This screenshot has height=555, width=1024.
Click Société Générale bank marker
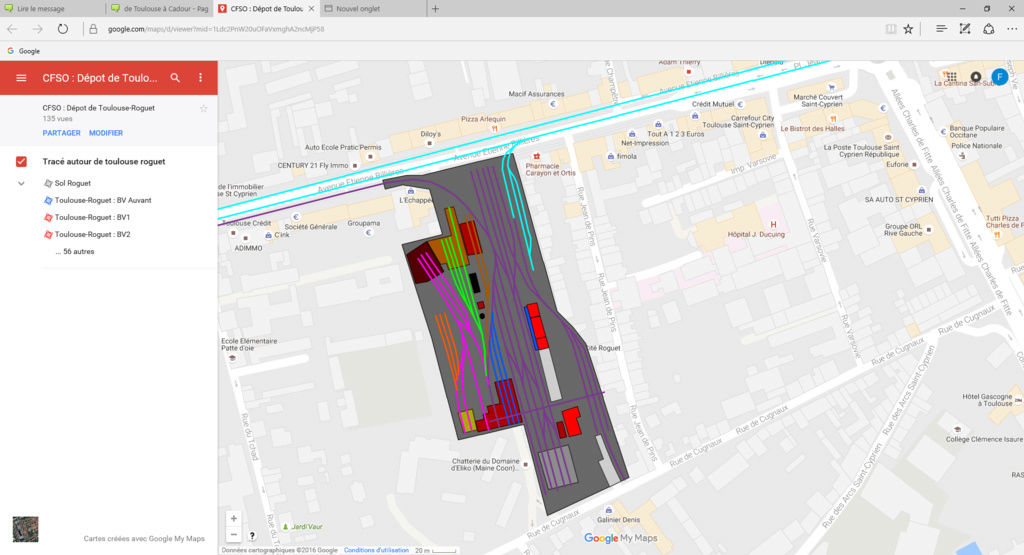(296, 217)
